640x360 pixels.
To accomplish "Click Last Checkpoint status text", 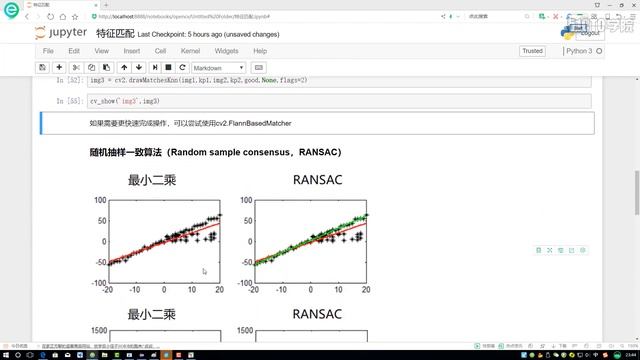I will point(209,35).
